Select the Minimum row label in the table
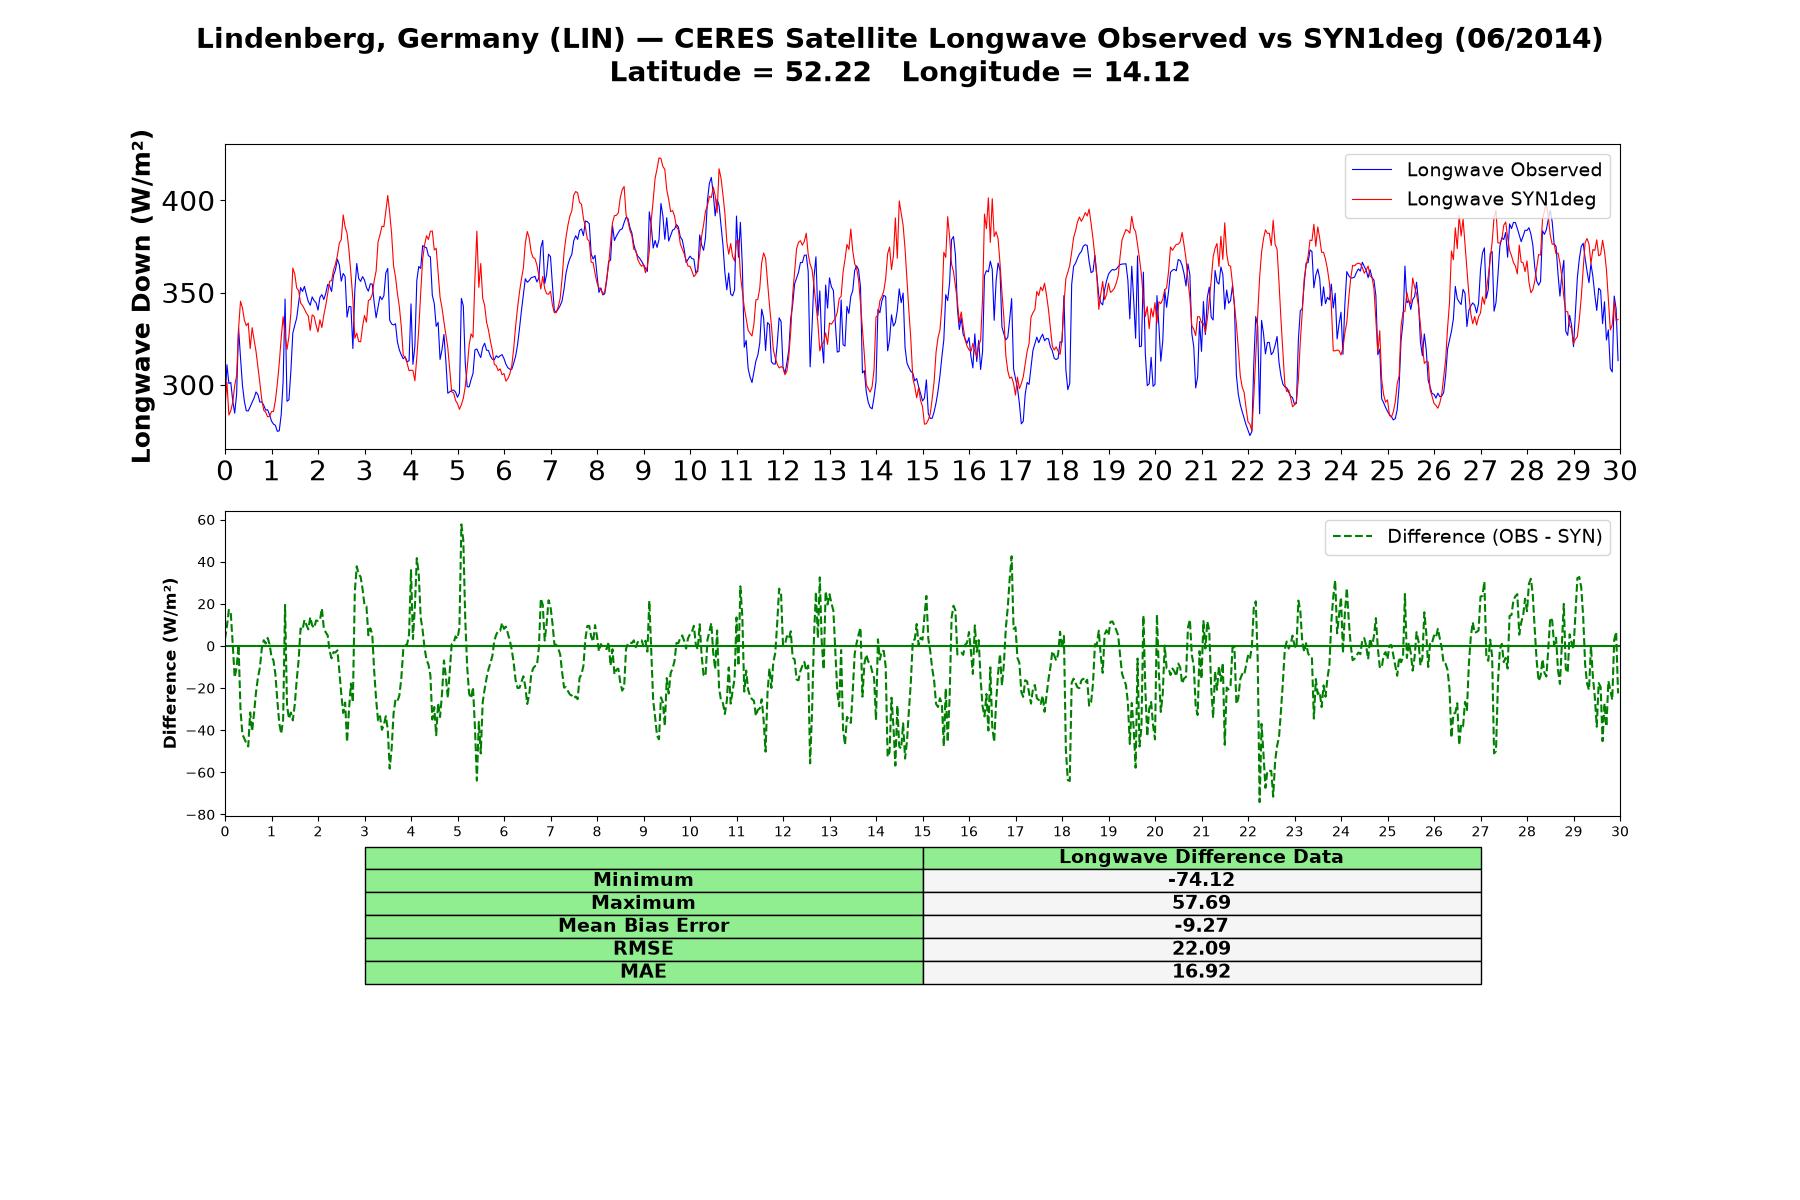Screen dimensions: 1800x1200 [x=643, y=880]
